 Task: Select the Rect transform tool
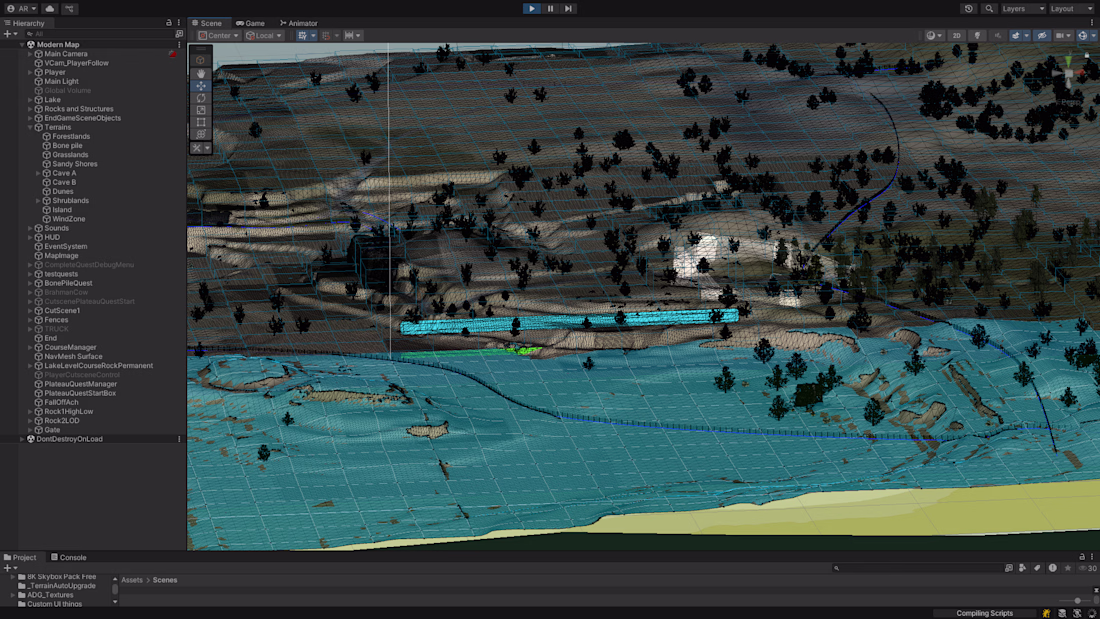(201, 122)
